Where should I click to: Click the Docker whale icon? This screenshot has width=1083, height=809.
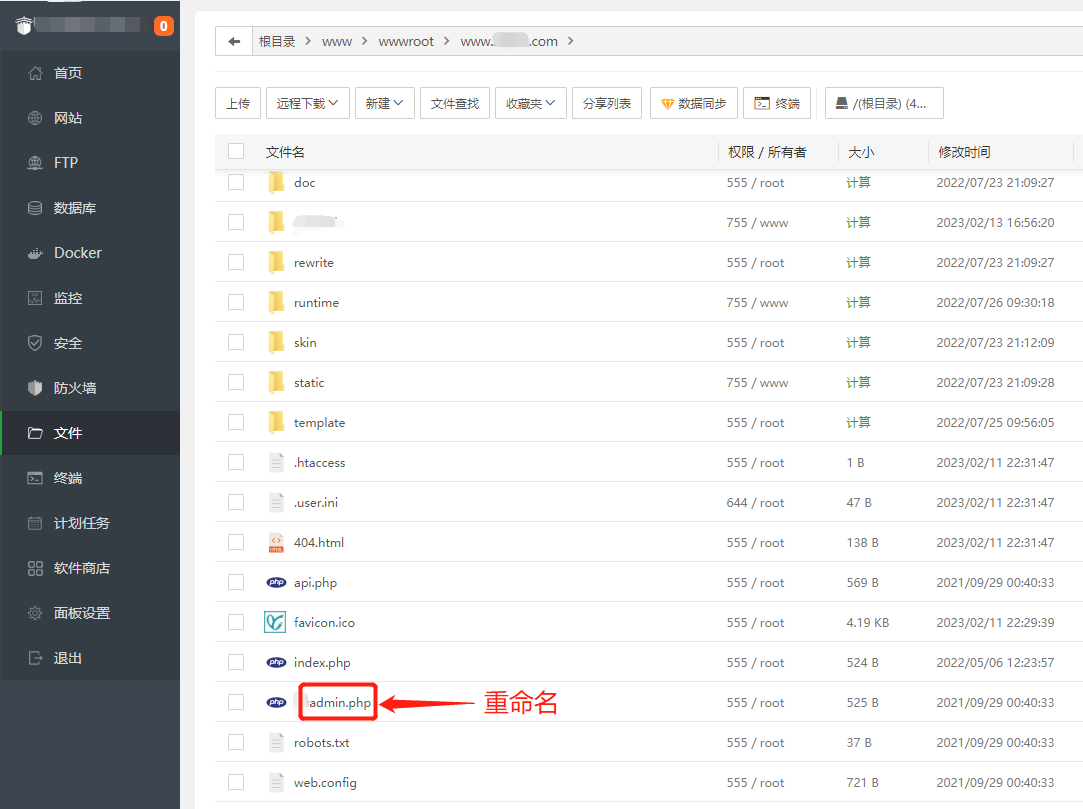(x=35, y=254)
